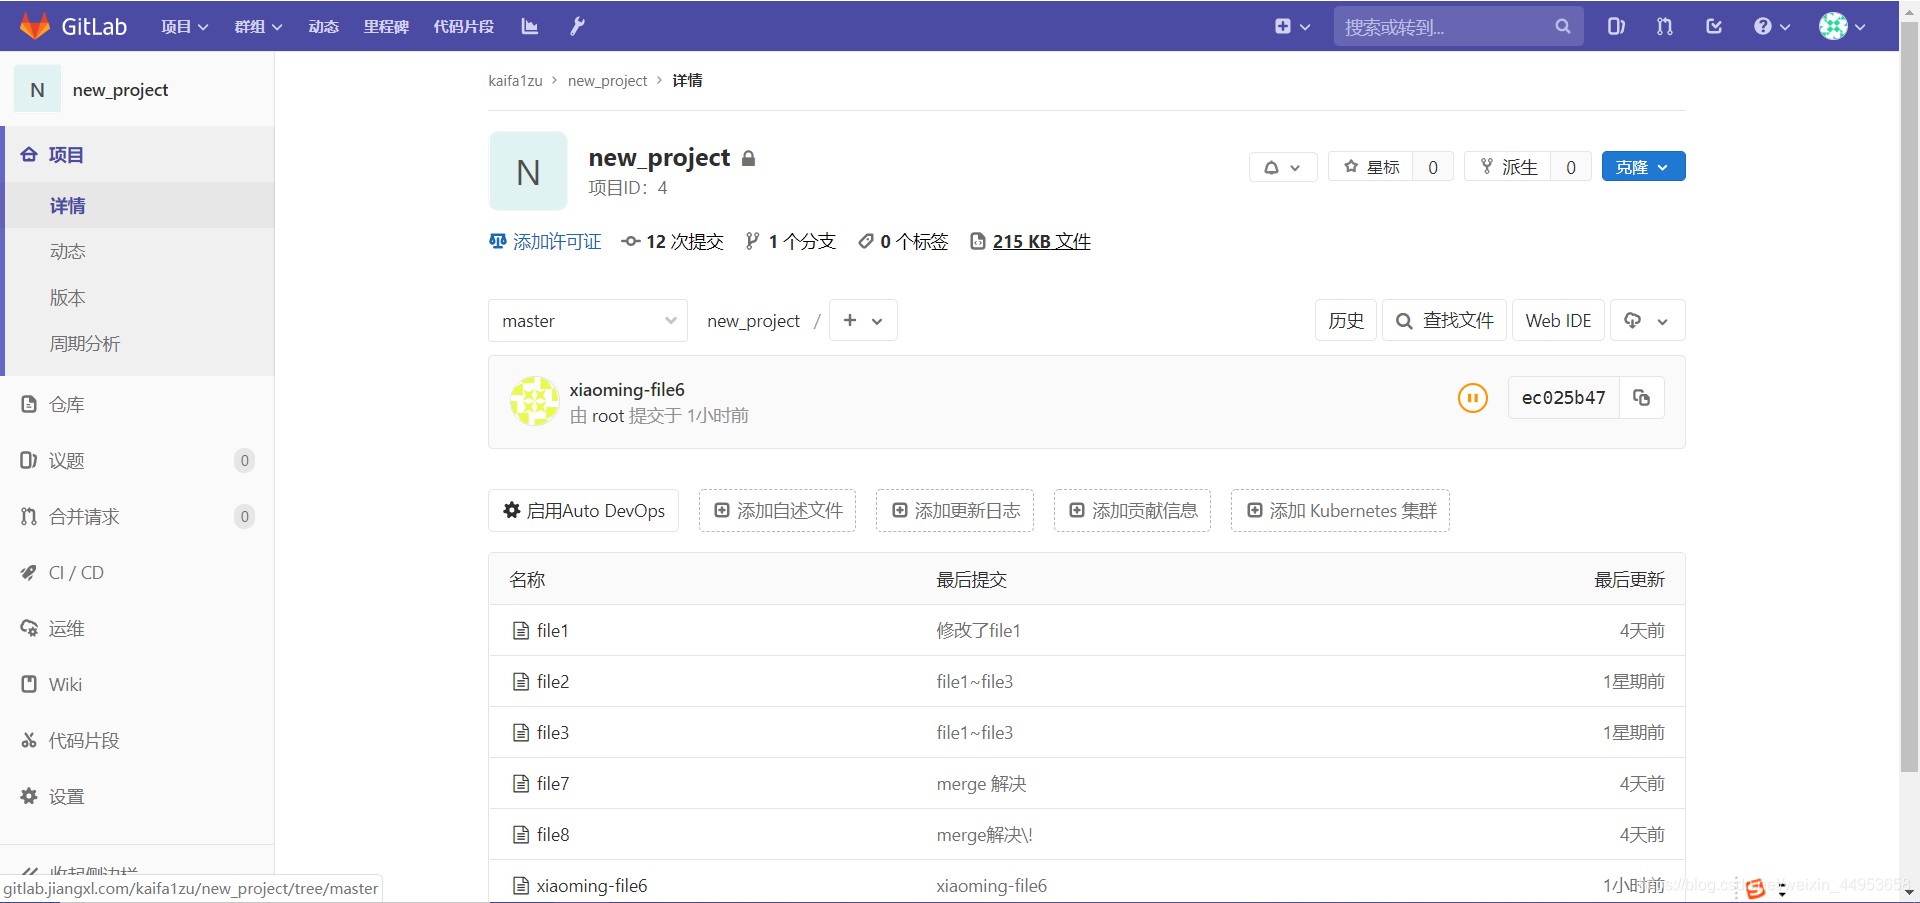Click 启用Auto DevOps button
The height and width of the screenshot is (903, 1920).
[584, 511]
